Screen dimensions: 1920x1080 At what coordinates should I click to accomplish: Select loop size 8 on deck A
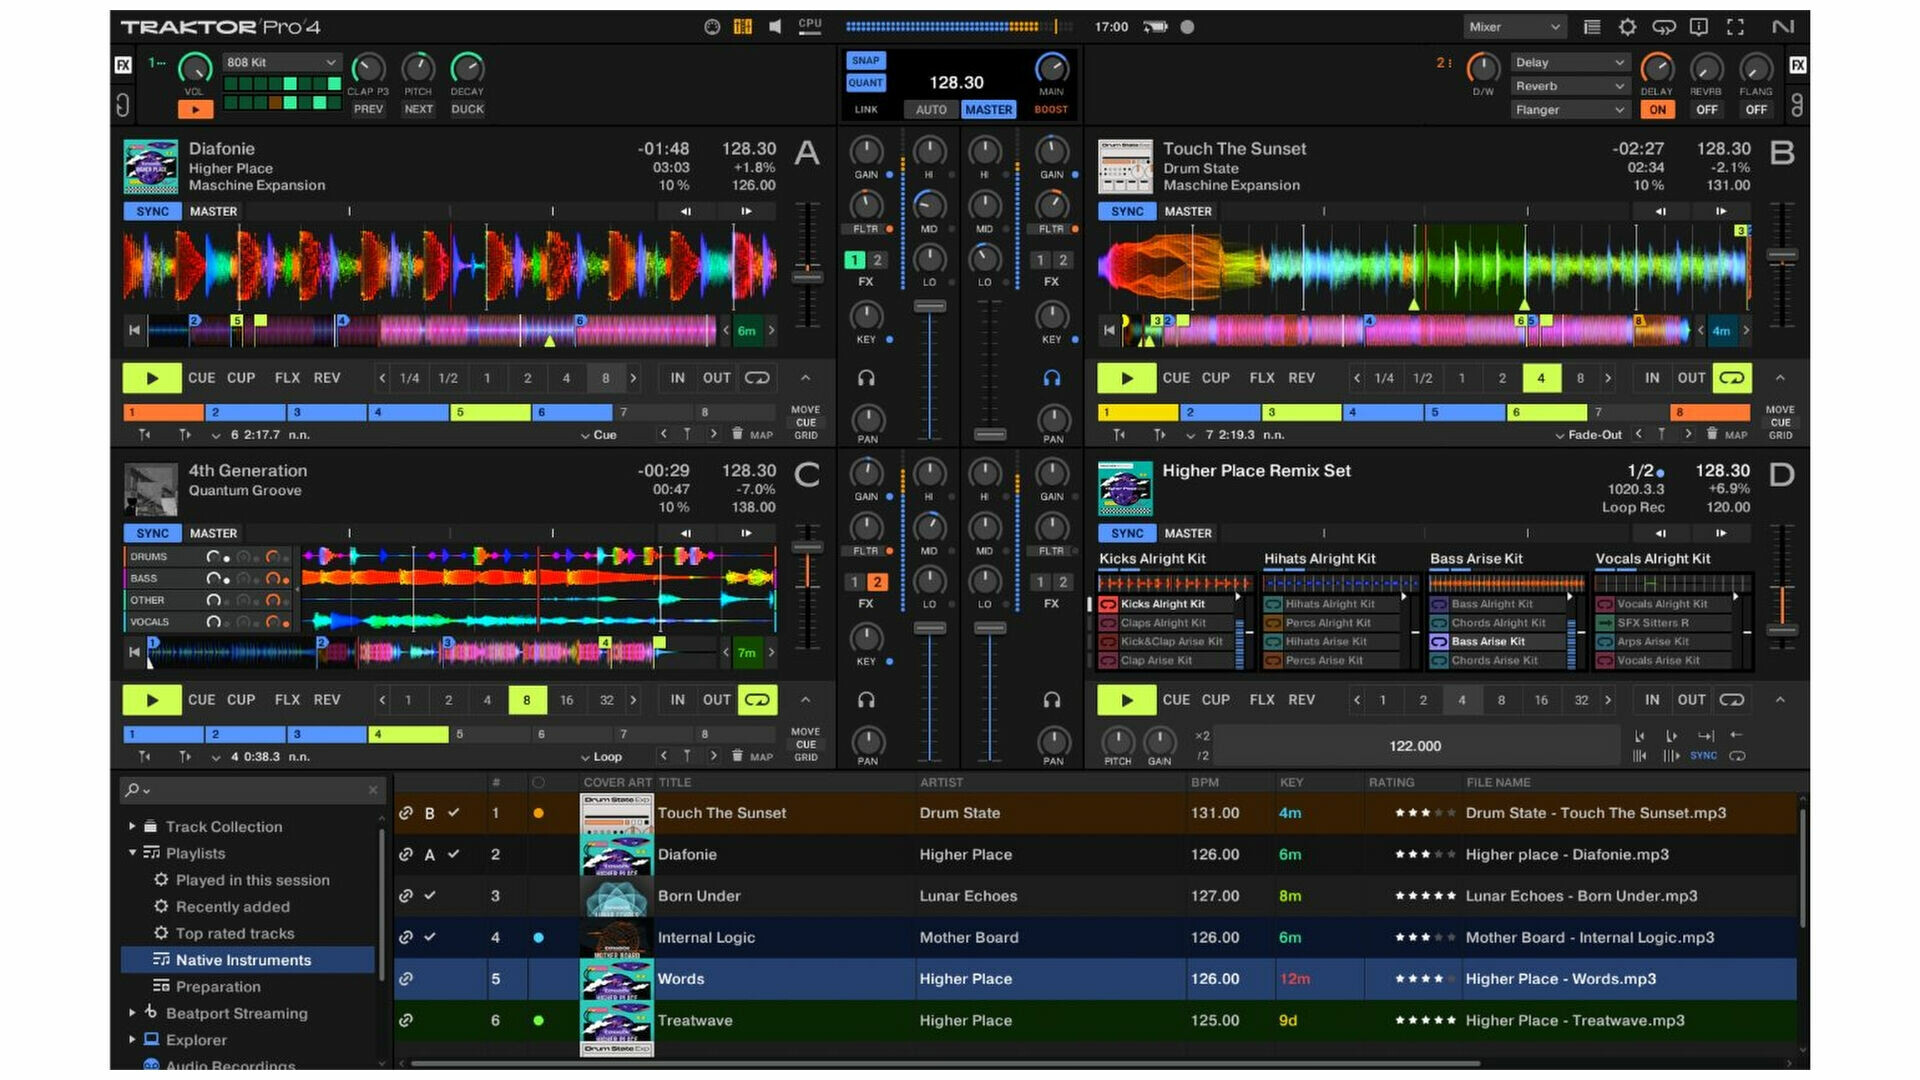tap(605, 378)
